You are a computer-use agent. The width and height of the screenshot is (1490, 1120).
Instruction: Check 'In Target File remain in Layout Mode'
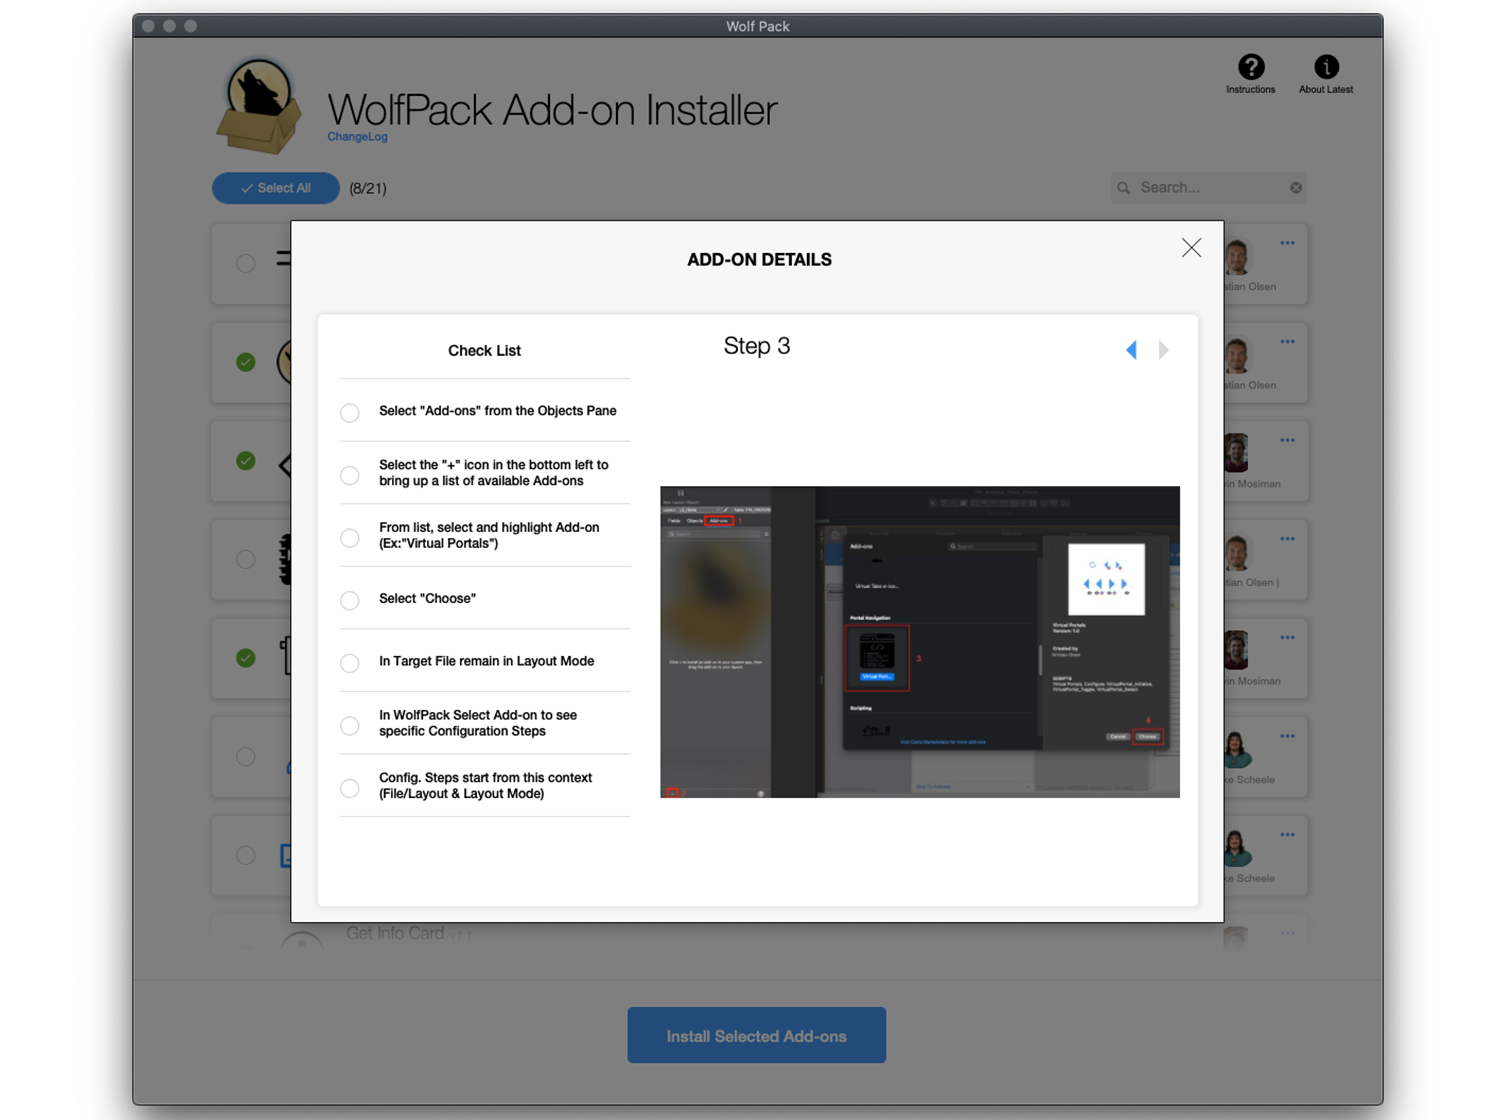point(350,663)
